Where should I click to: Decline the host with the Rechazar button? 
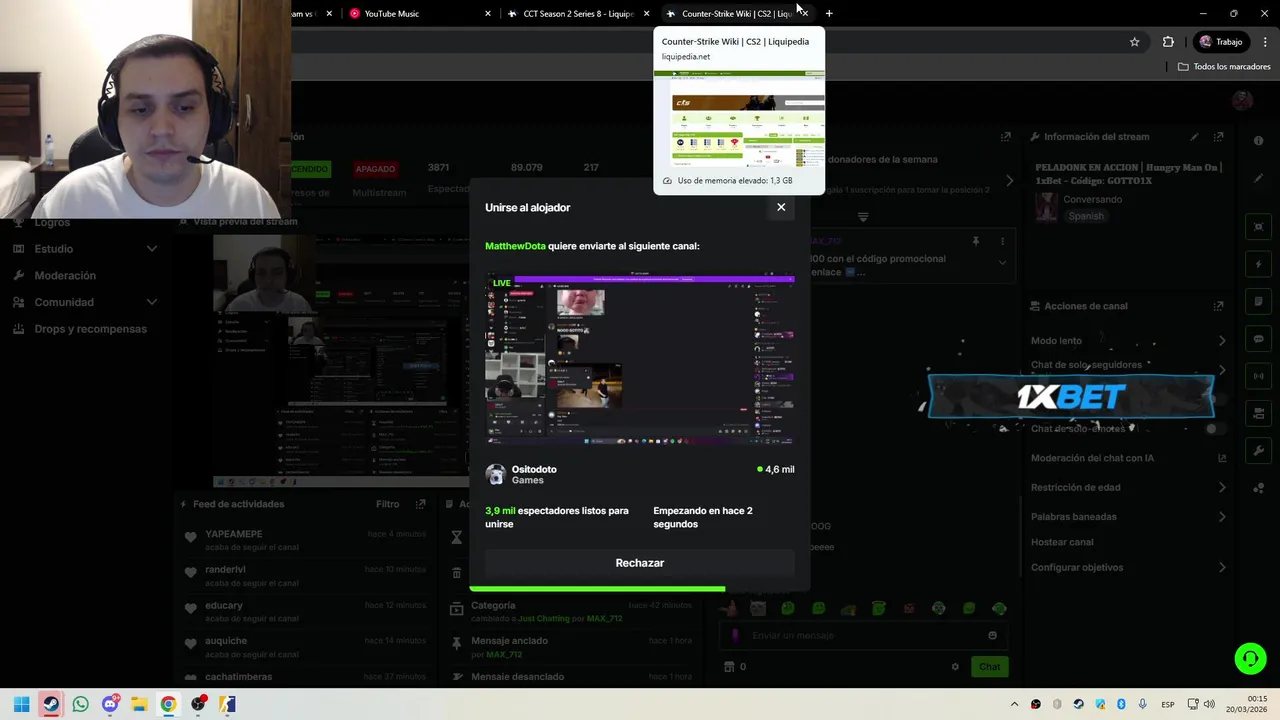coord(640,563)
